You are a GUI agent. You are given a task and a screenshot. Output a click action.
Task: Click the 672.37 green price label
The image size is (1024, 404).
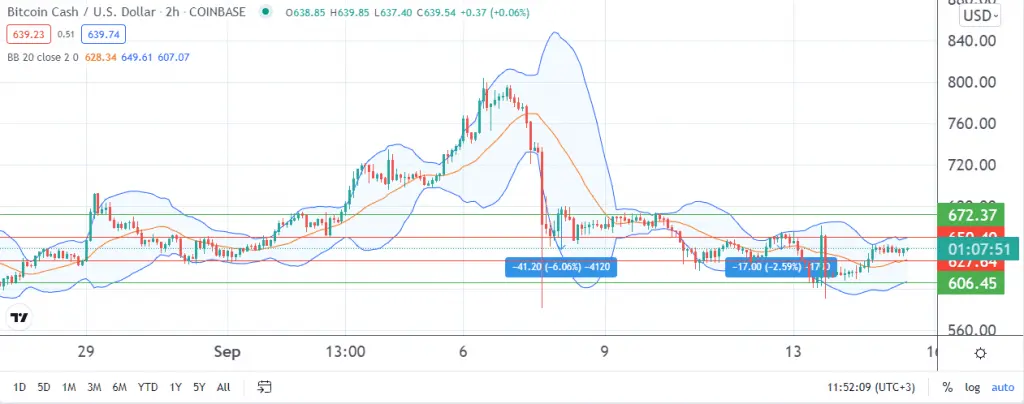[x=970, y=214]
